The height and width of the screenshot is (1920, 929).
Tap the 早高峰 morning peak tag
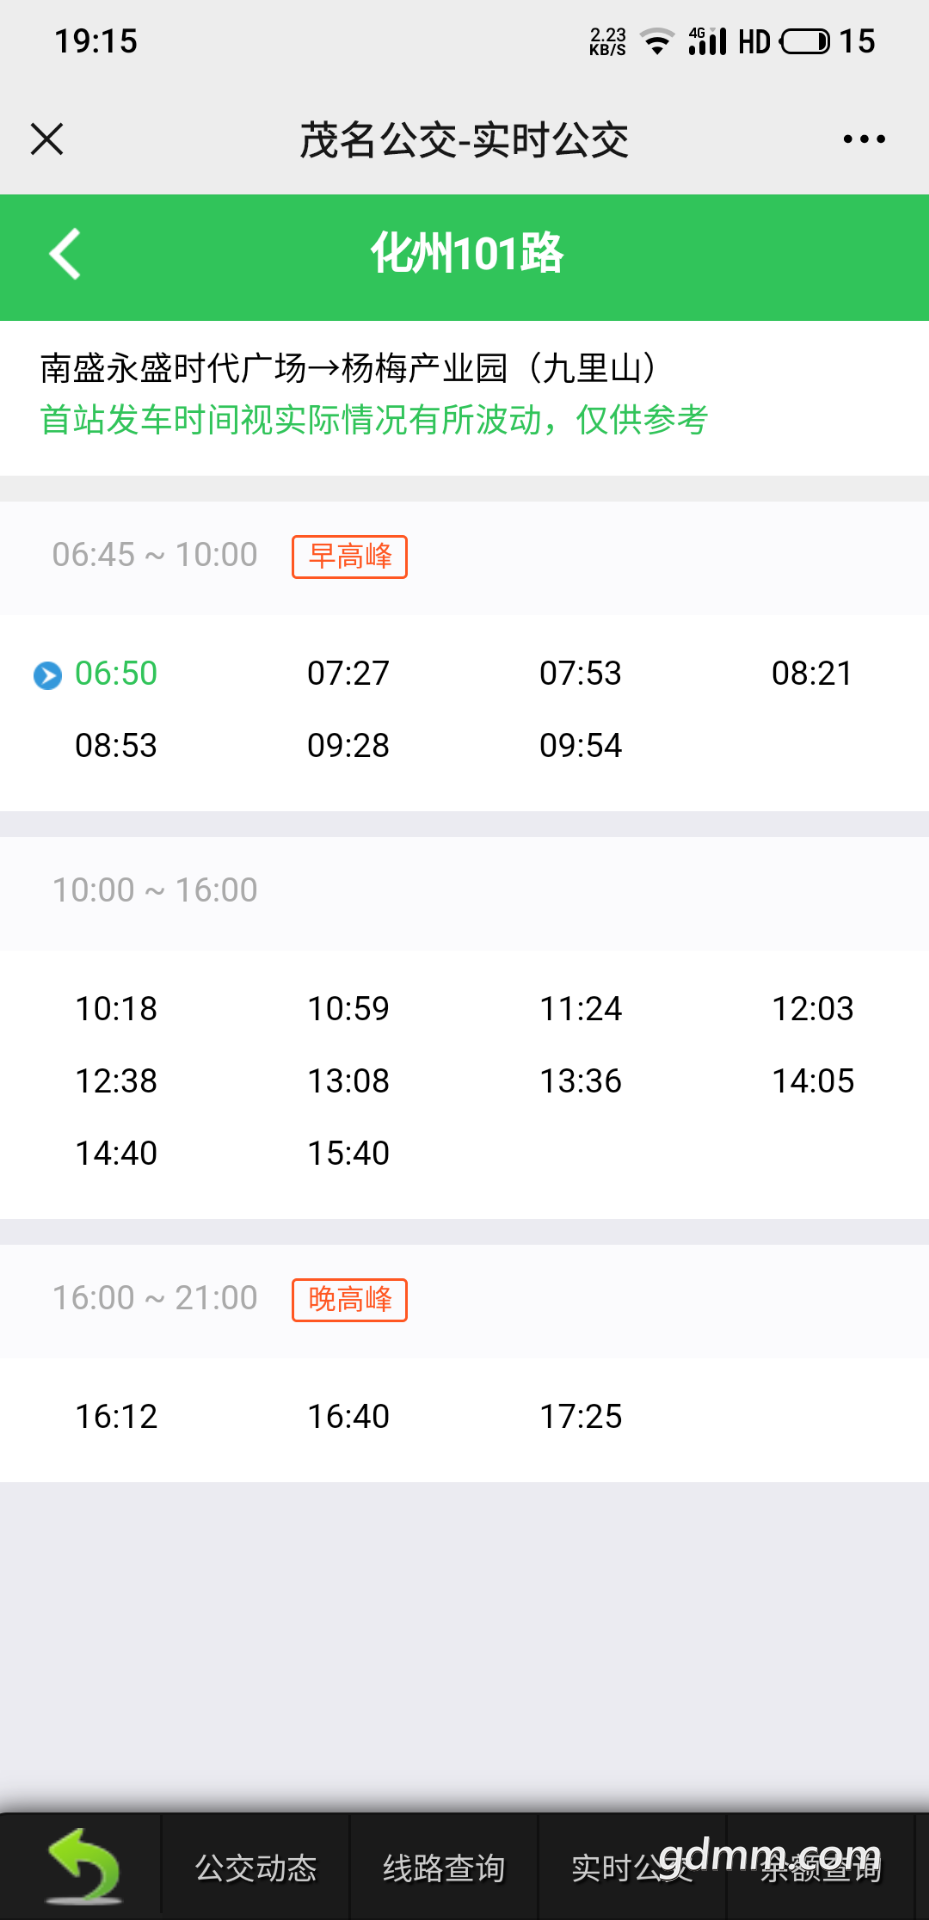[350, 556]
